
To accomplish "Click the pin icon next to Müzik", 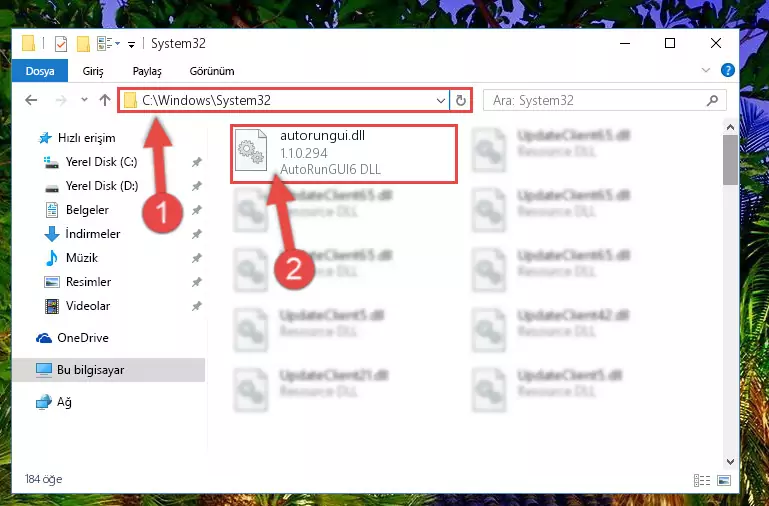I will [x=197, y=258].
